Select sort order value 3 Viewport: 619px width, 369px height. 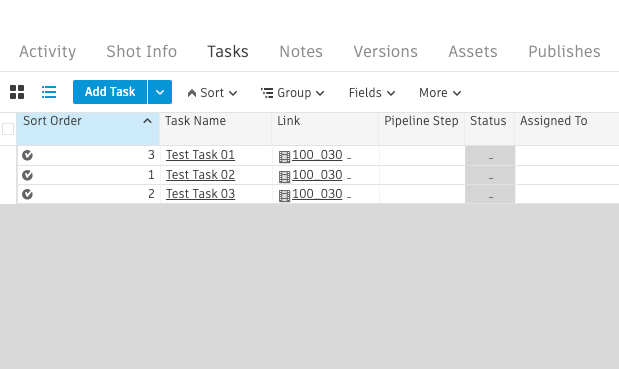151,155
